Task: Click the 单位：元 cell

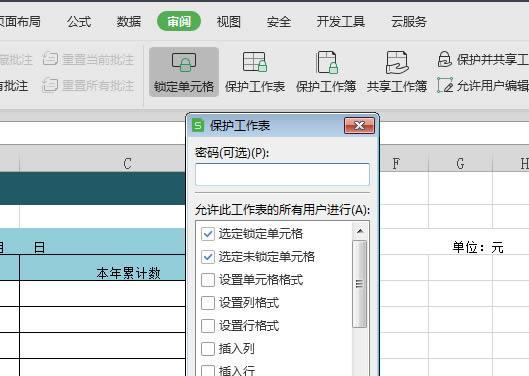Action: coord(478,247)
